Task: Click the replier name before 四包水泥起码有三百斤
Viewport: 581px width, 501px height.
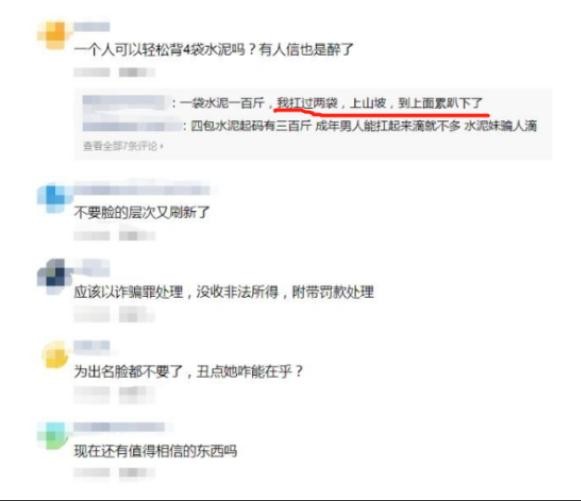Action: coord(132,126)
